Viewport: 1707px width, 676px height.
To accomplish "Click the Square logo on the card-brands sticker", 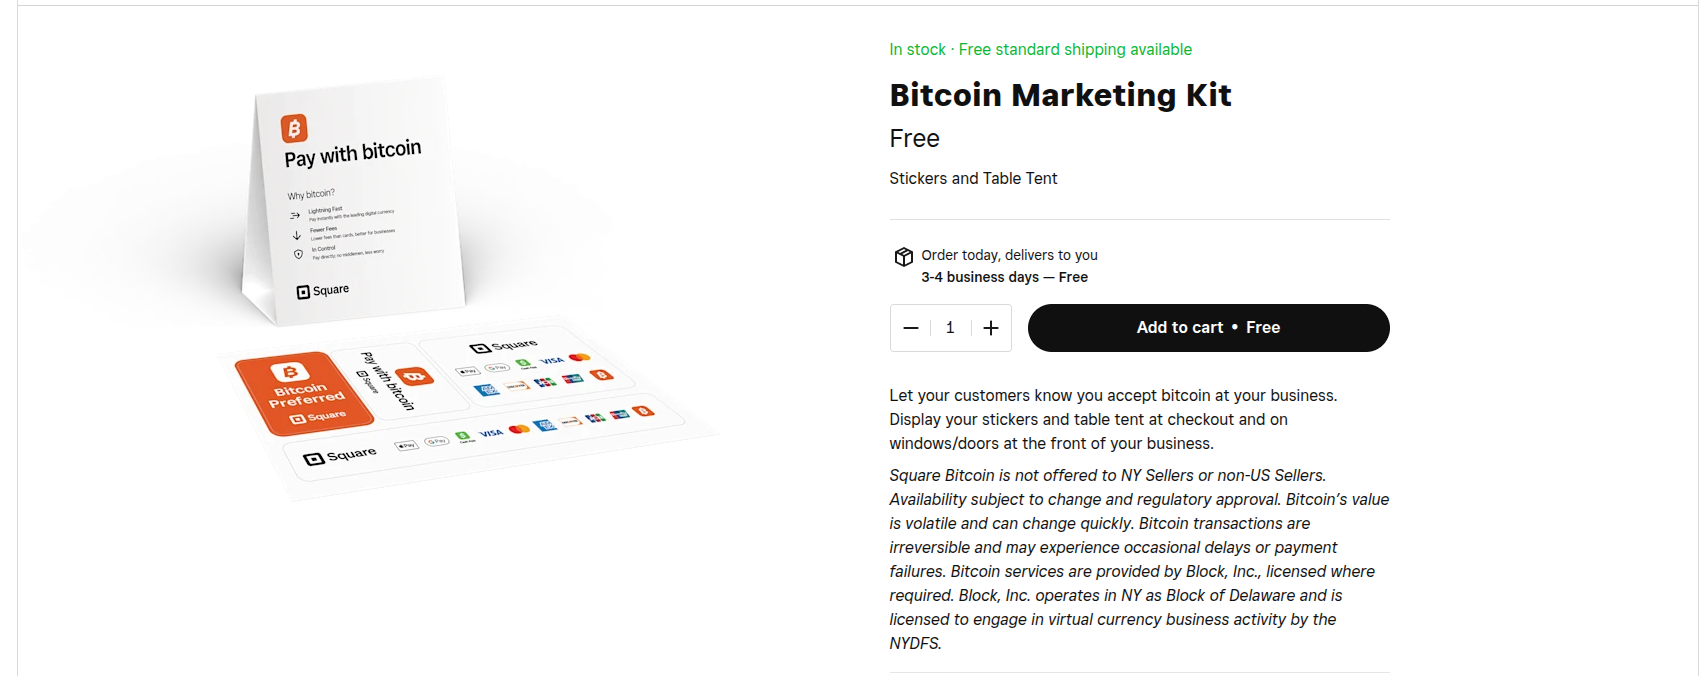I will (504, 346).
